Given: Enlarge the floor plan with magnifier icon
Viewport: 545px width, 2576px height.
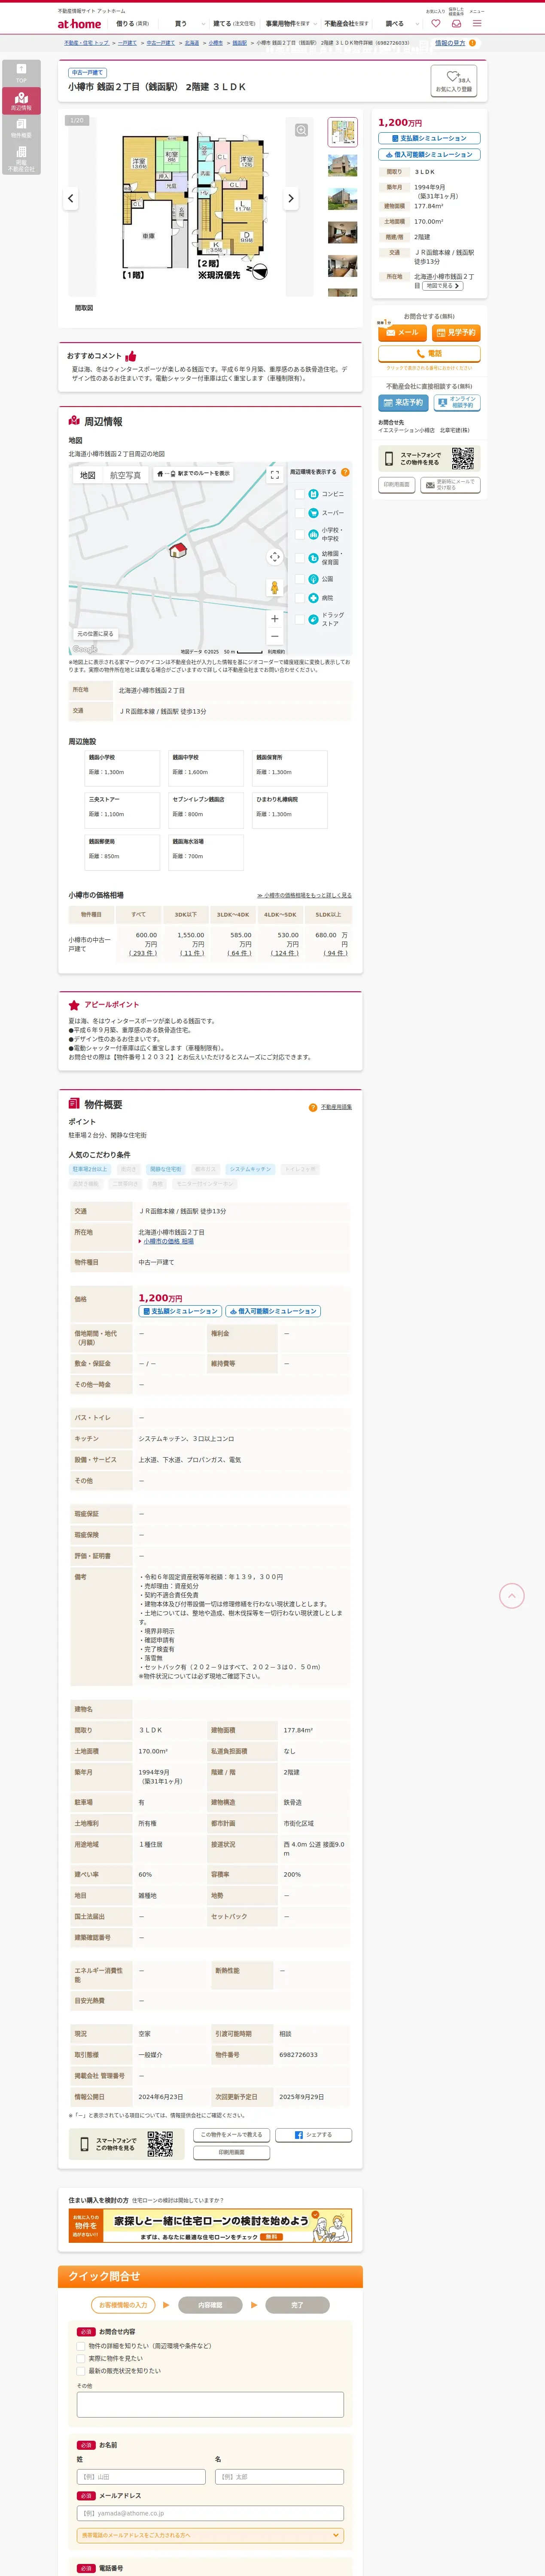Looking at the screenshot, I should click(301, 130).
